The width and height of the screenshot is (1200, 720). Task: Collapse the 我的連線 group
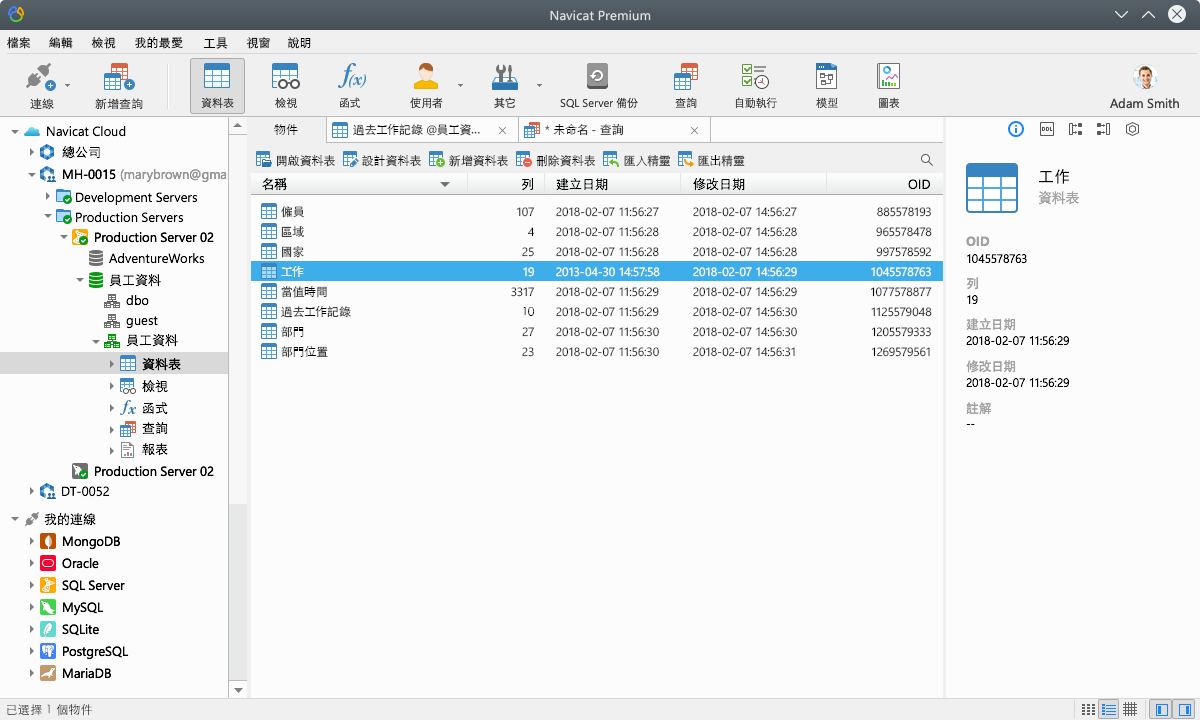click(x=15, y=519)
